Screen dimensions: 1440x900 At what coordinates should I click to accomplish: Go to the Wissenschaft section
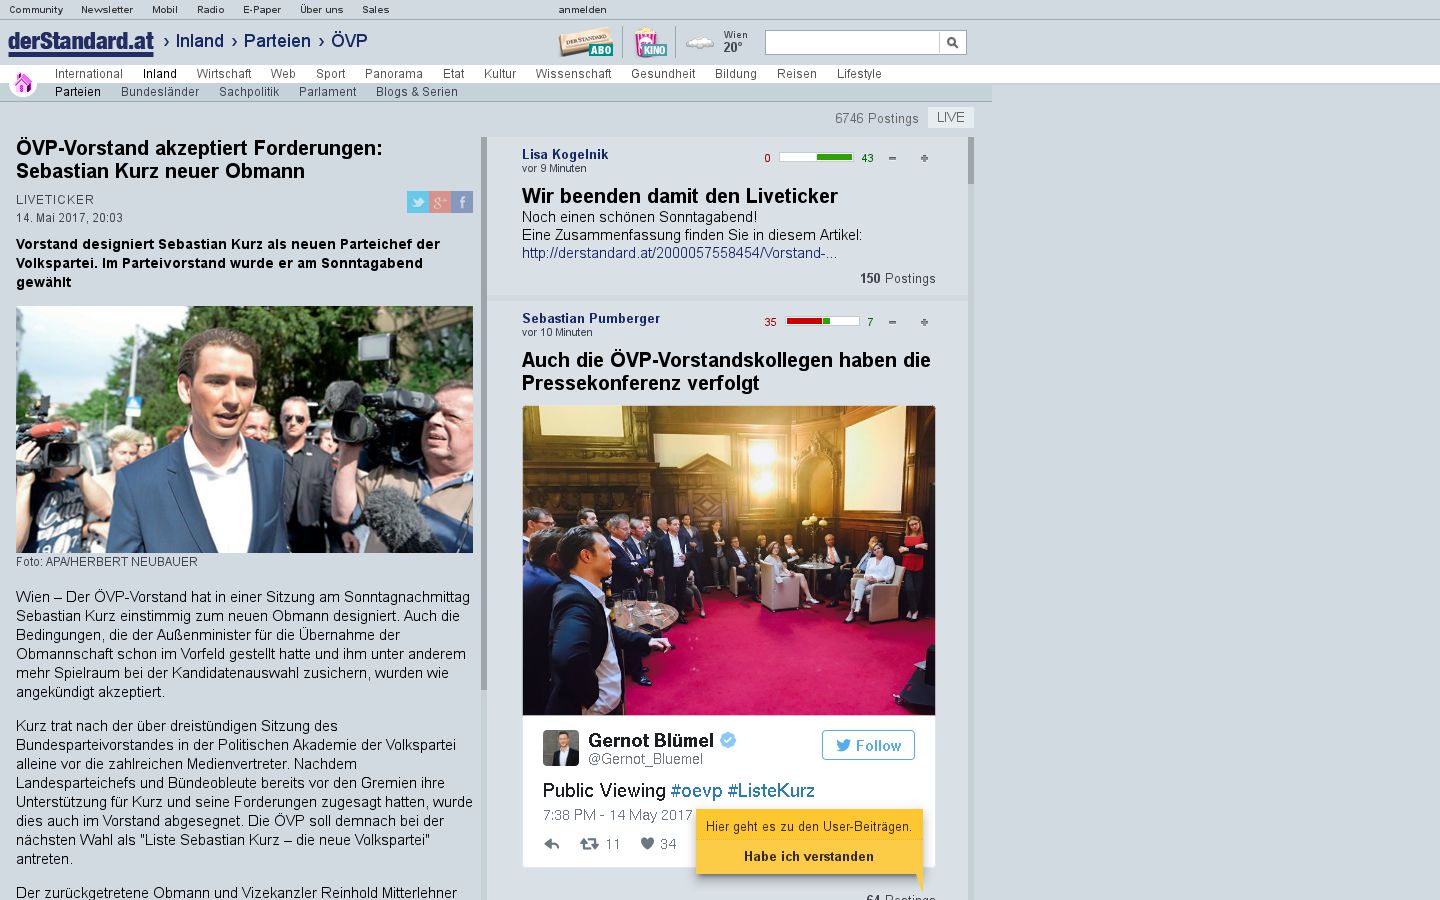tap(573, 74)
